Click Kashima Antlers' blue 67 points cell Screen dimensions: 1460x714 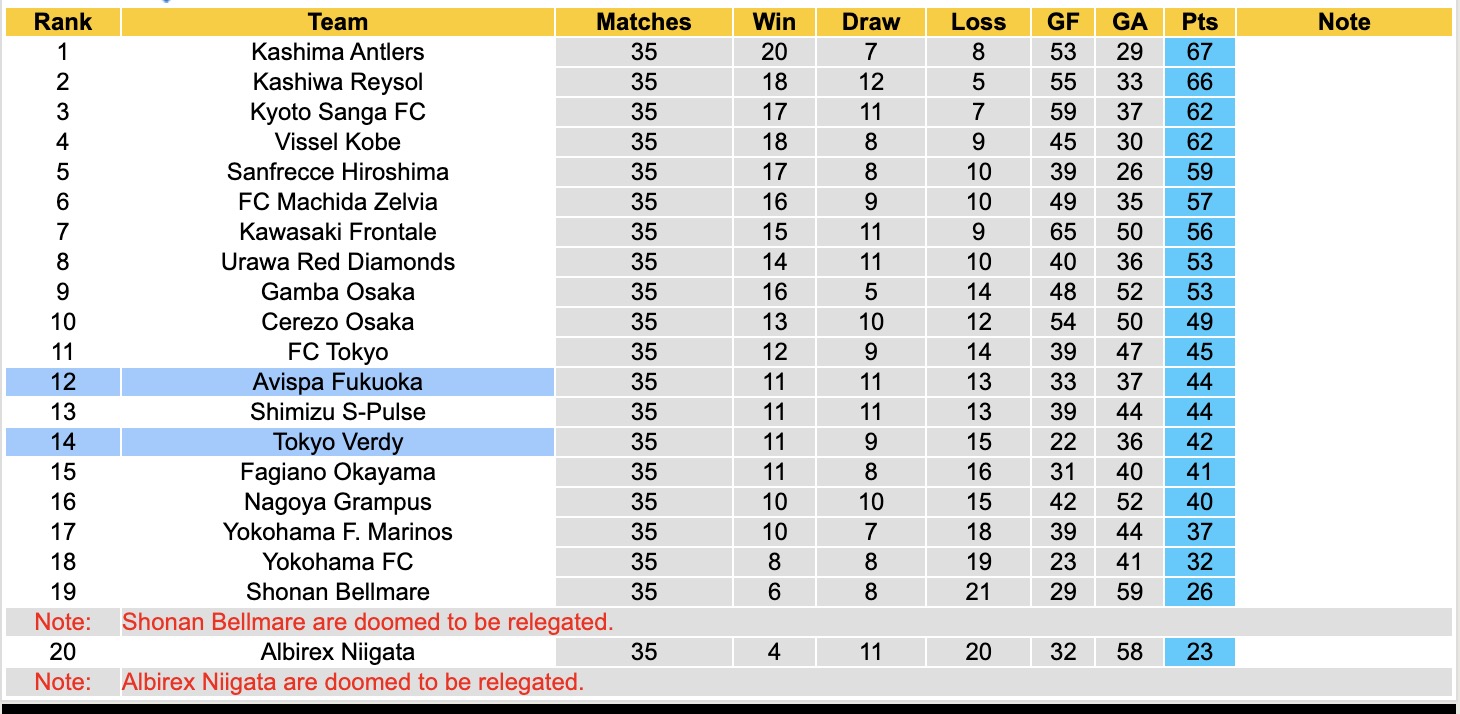1199,52
